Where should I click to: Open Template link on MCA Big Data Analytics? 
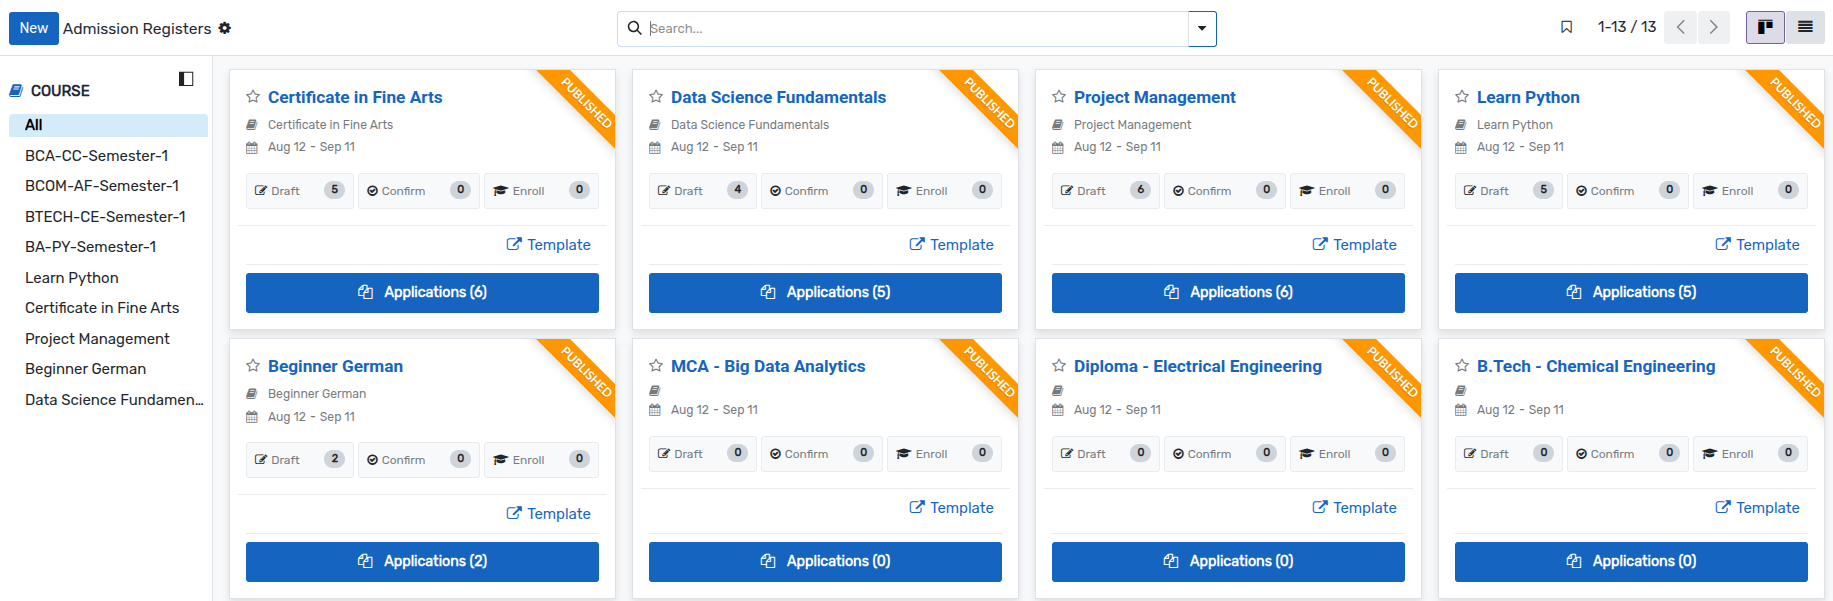[951, 507]
